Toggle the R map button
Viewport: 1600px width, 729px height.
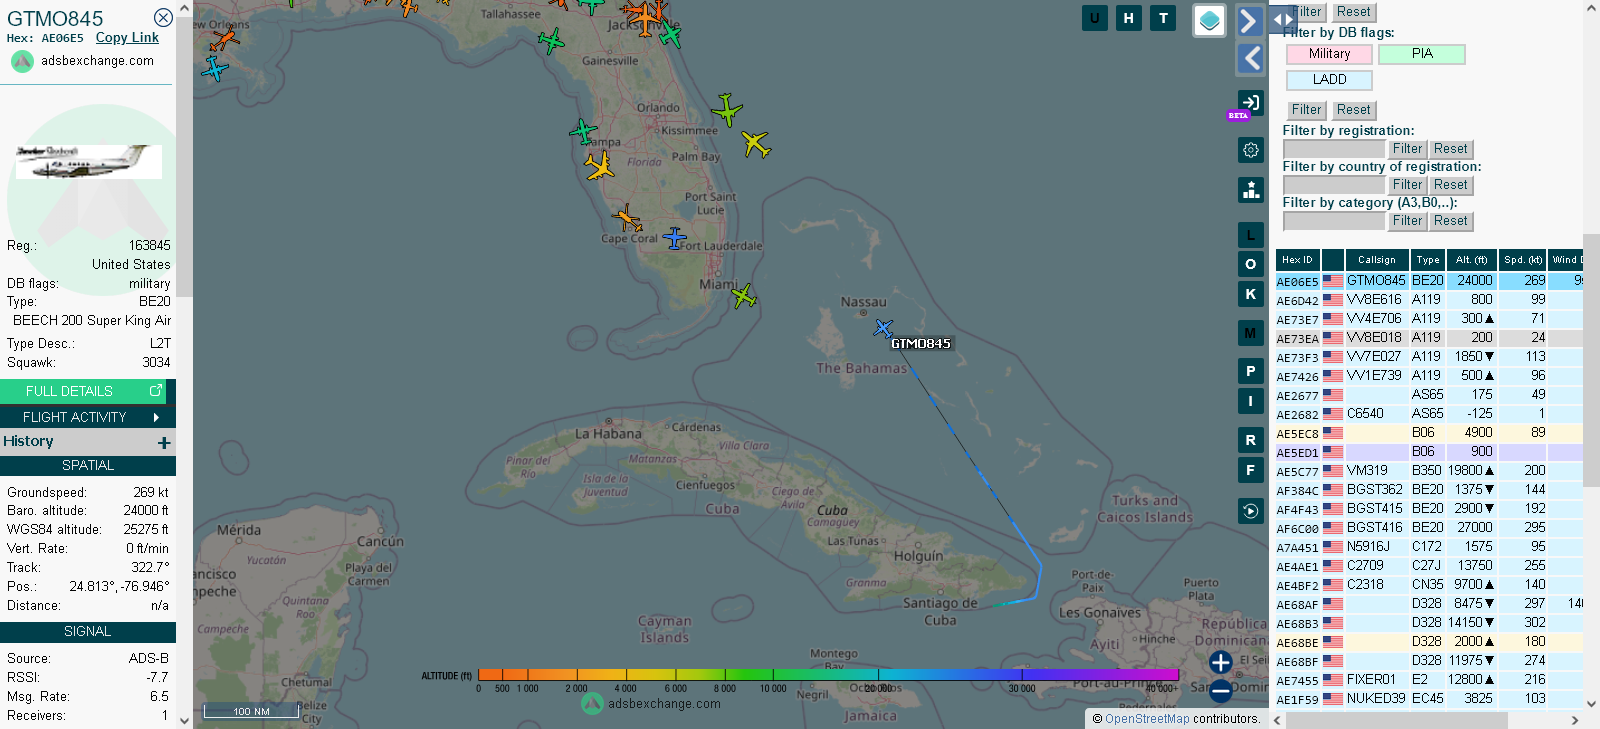tap(1250, 440)
